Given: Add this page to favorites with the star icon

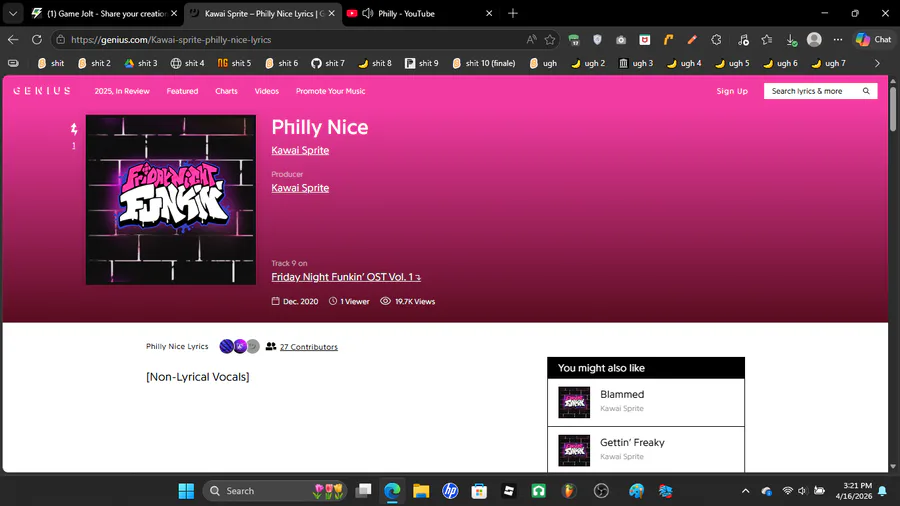Looking at the screenshot, I should click(x=550, y=40).
